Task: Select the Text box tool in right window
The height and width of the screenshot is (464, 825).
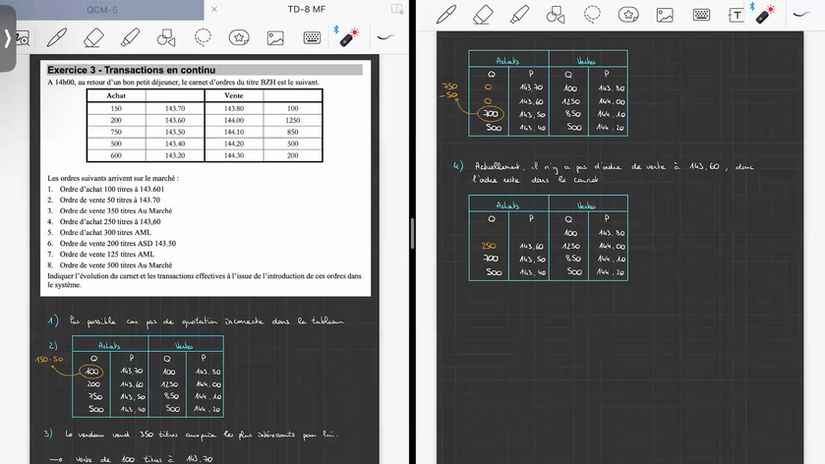Action: (736, 15)
